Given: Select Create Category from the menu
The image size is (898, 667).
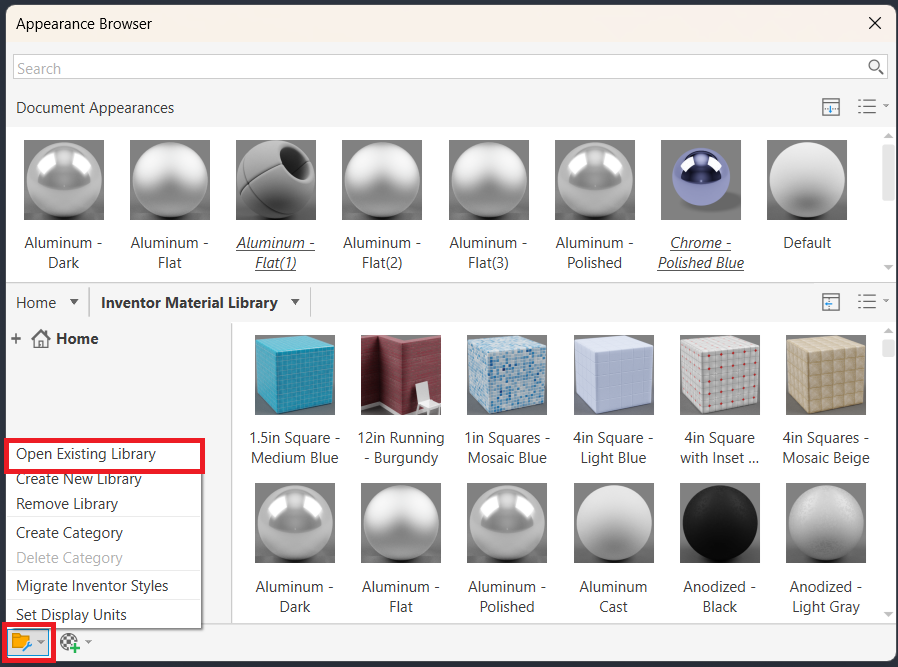Looking at the screenshot, I should tap(104, 533).
